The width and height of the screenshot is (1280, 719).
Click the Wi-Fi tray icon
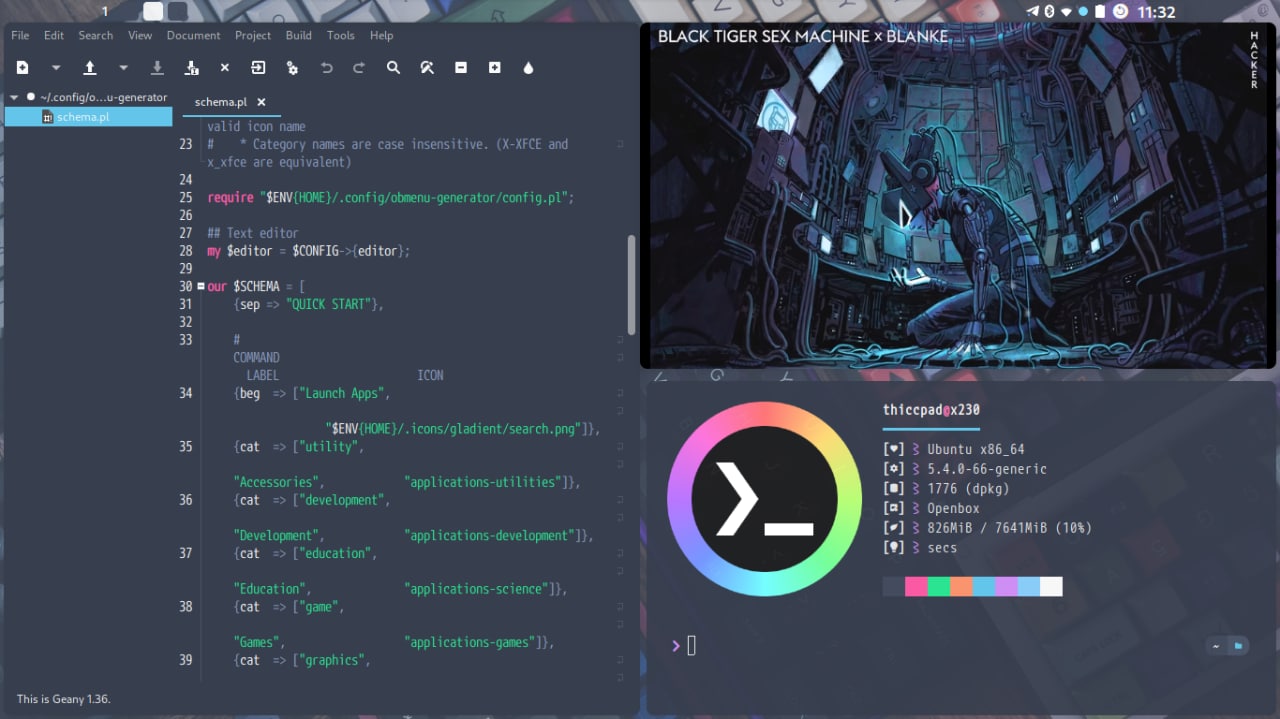[1067, 11]
